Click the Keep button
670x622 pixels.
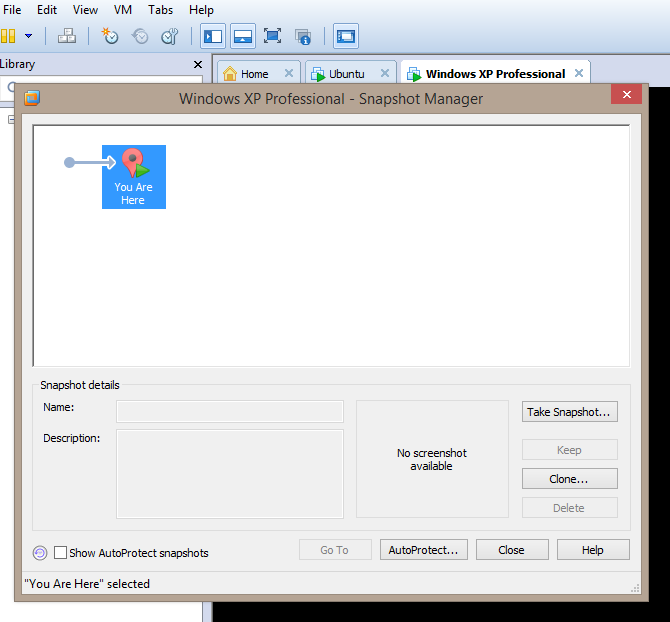click(x=570, y=450)
